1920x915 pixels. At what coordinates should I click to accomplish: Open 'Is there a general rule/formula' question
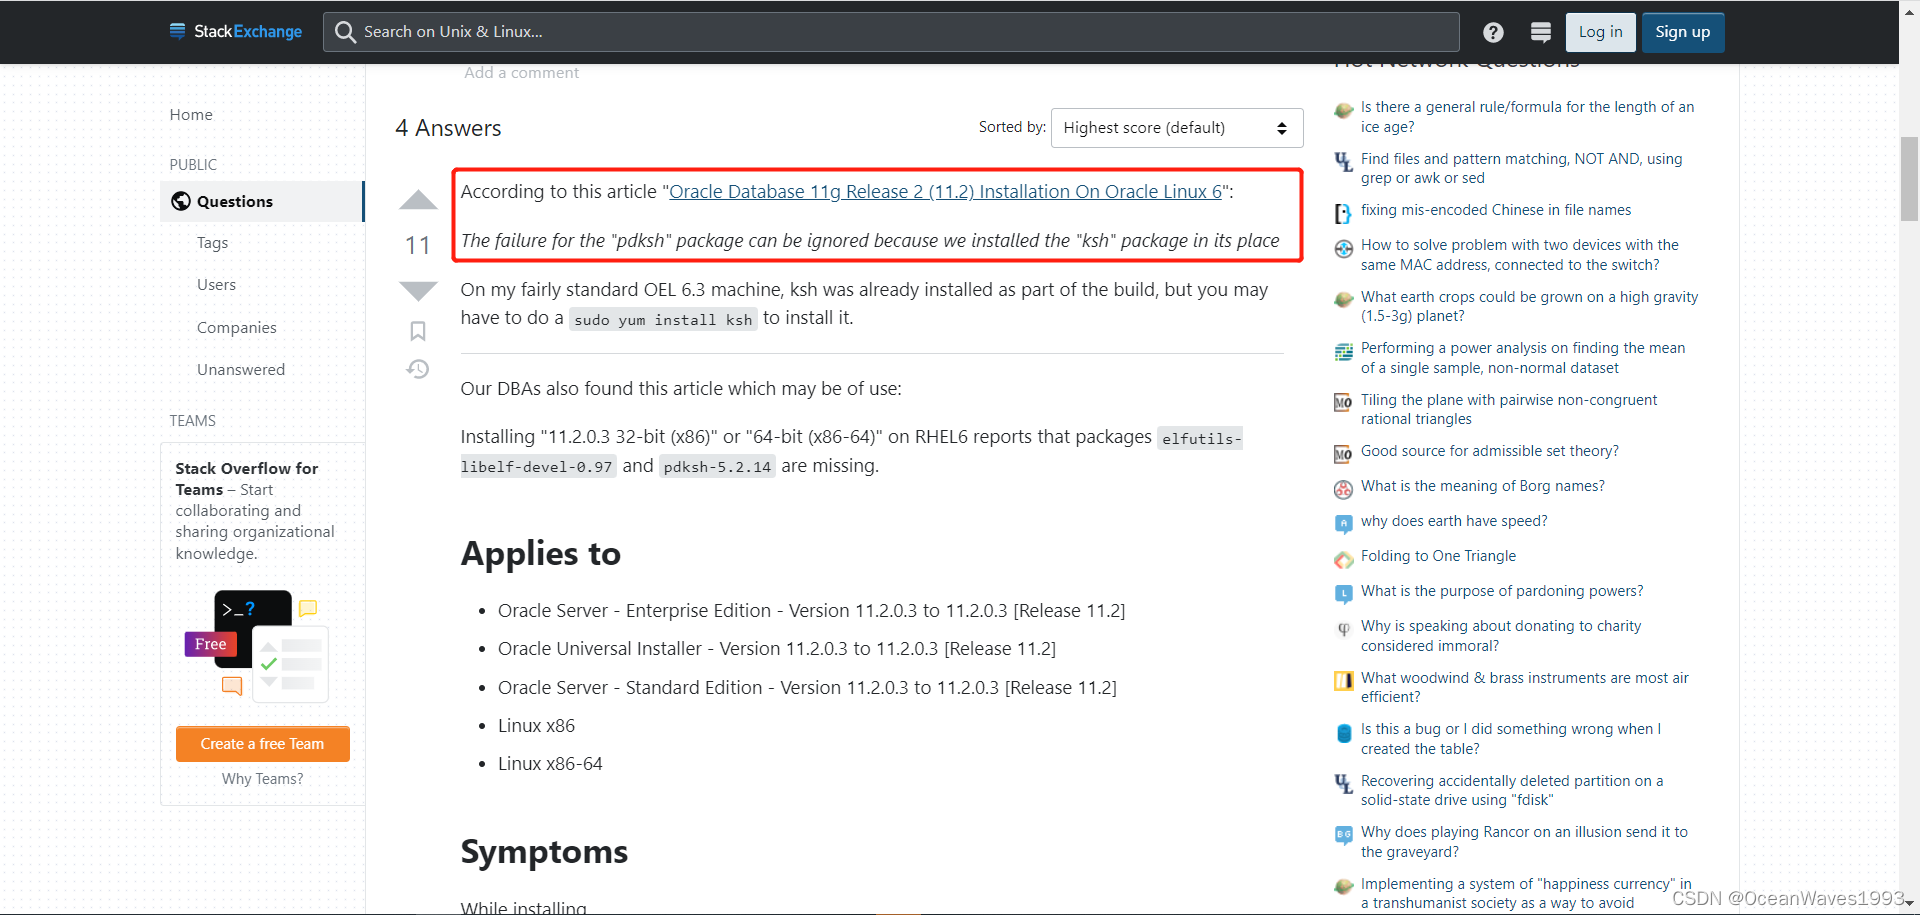point(1527,117)
